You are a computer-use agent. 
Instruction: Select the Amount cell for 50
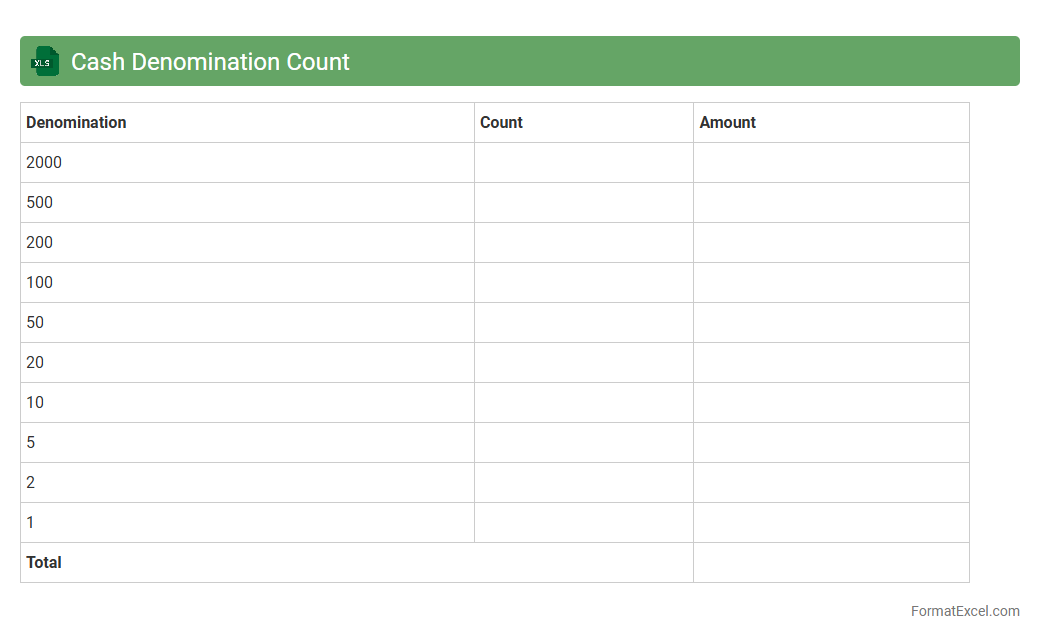coord(830,322)
